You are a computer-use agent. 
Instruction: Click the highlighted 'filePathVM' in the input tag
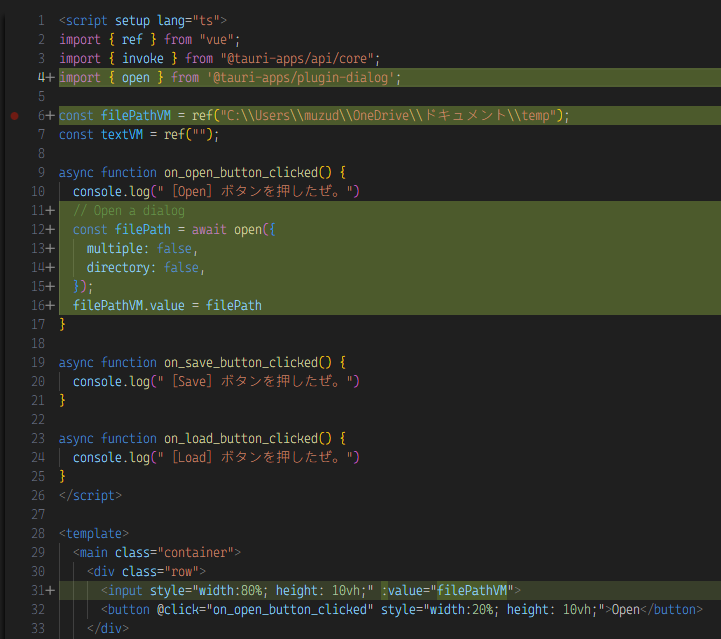472,590
